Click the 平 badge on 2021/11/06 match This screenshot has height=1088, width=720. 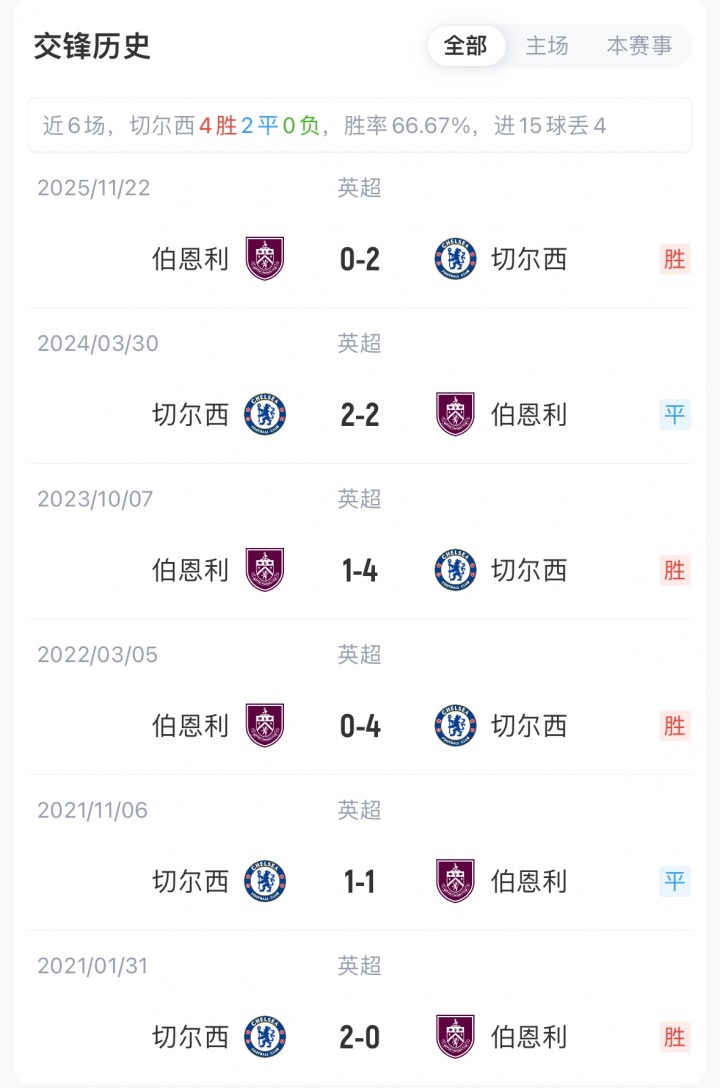(675, 881)
